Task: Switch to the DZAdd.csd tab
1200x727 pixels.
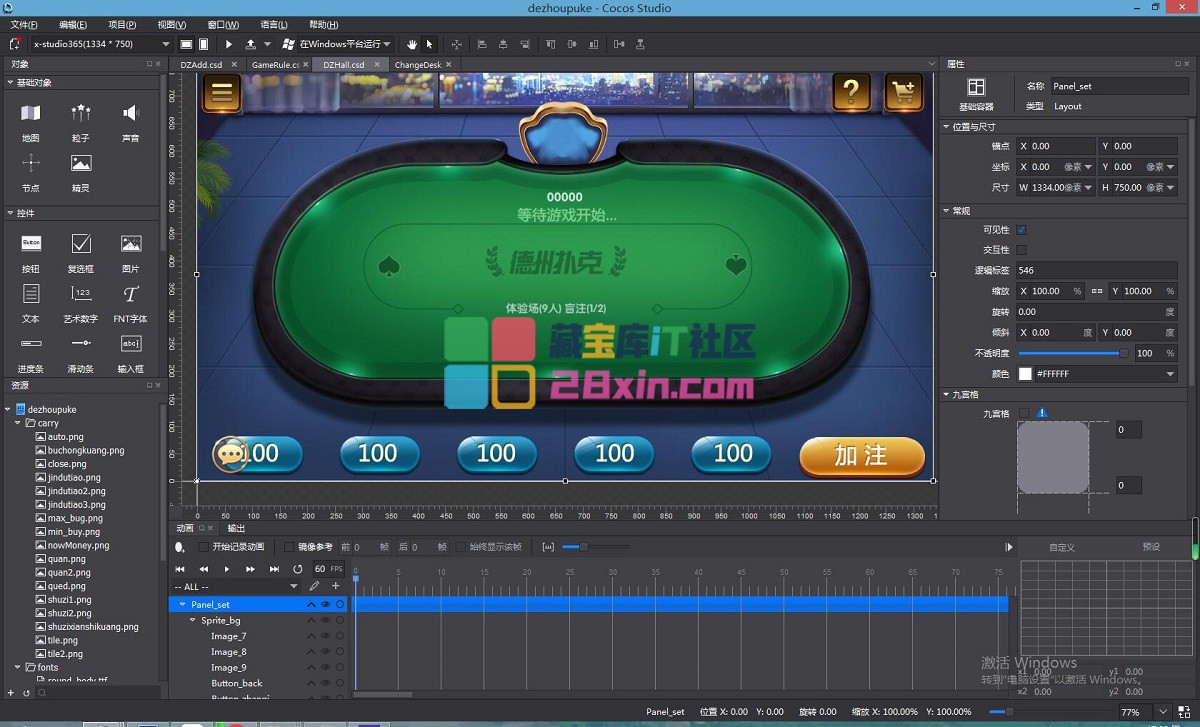Action: 201,65
